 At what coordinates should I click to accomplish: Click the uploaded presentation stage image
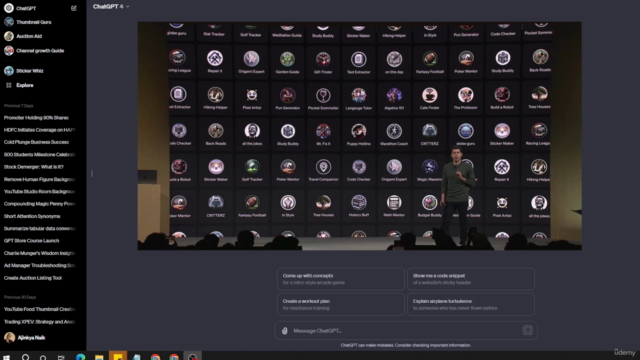tap(359, 136)
